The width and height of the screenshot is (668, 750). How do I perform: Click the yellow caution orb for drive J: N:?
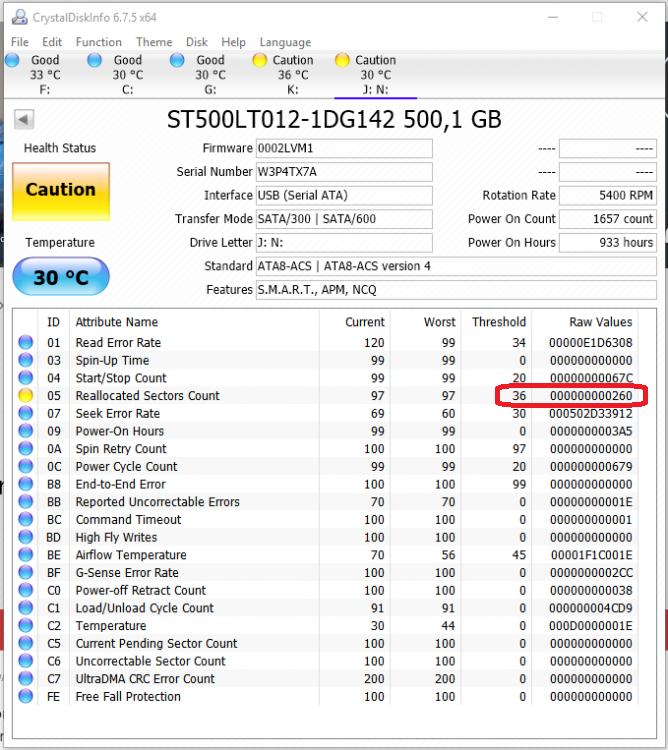(342, 60)
